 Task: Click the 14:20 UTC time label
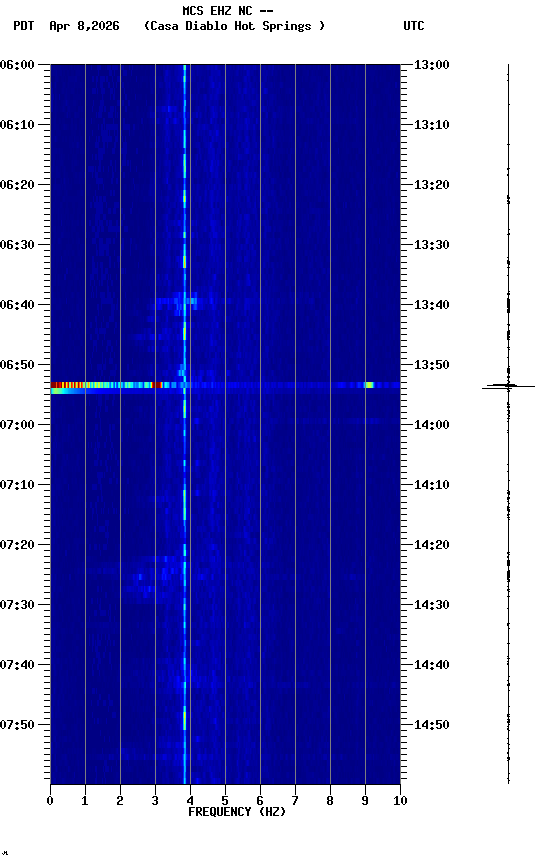coord(432,545)
